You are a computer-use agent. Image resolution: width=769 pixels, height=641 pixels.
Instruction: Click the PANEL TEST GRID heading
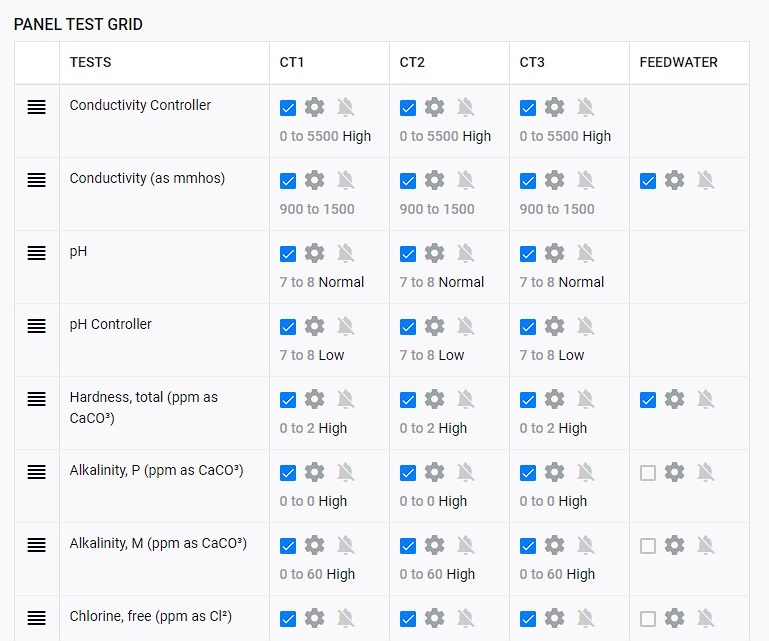(x=78, y=24)
